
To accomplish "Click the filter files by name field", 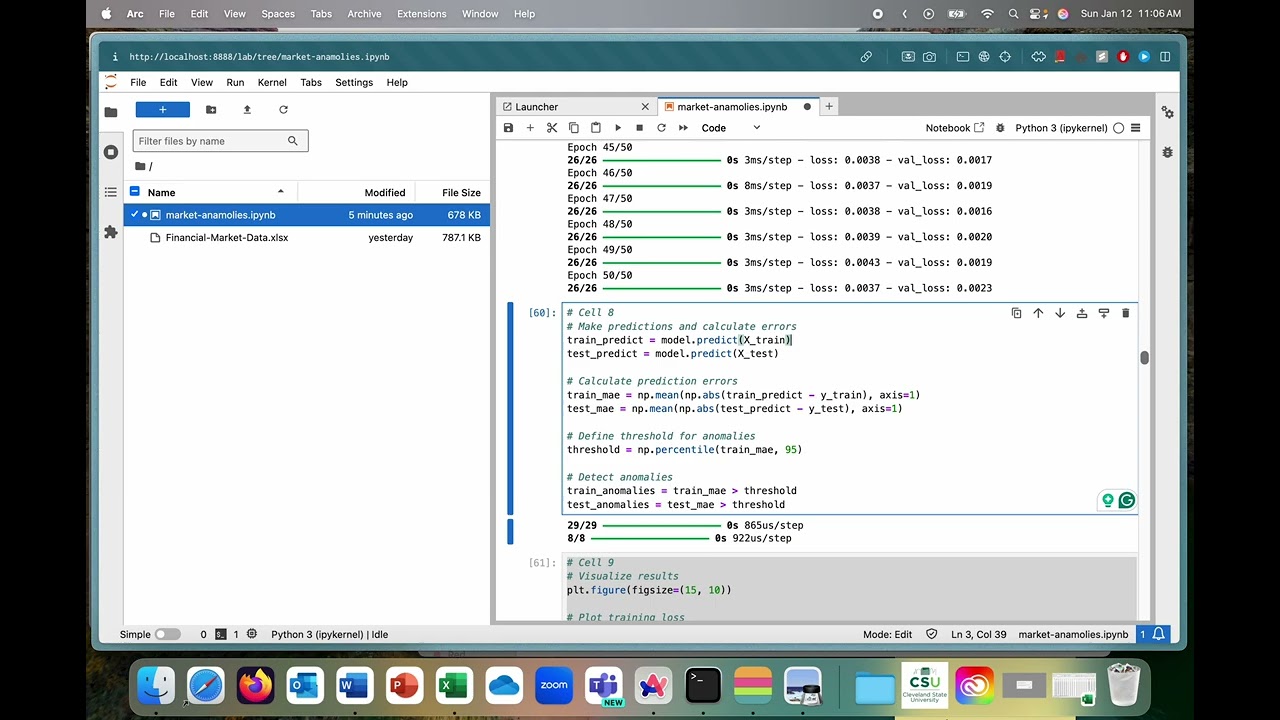I will coord(220,141).
